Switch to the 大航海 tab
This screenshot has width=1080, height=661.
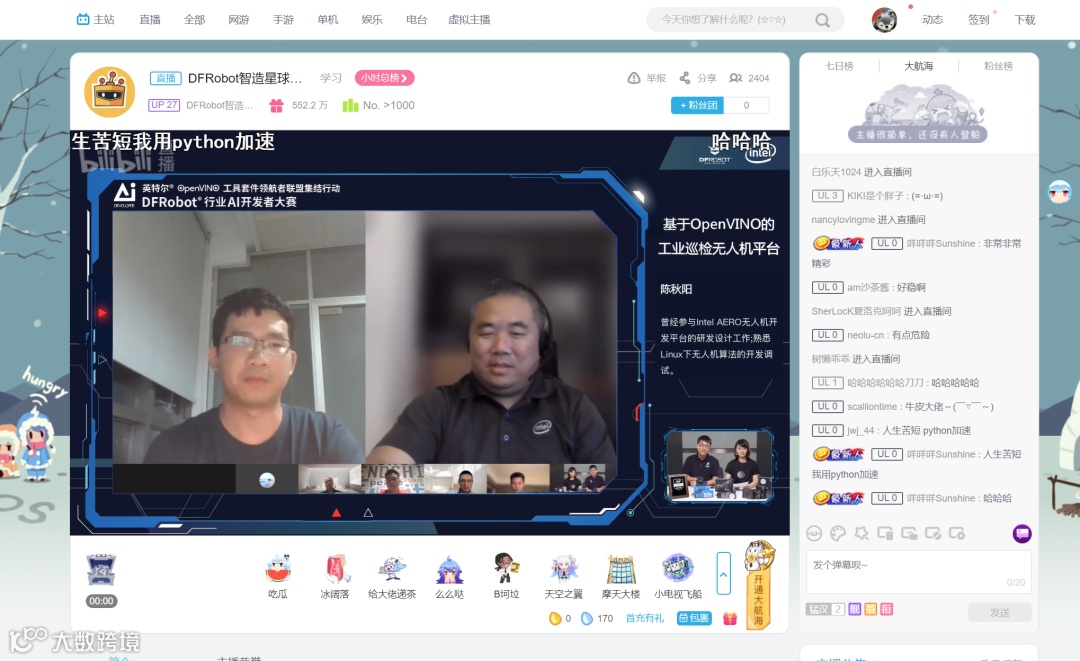(x=919, y=66)
